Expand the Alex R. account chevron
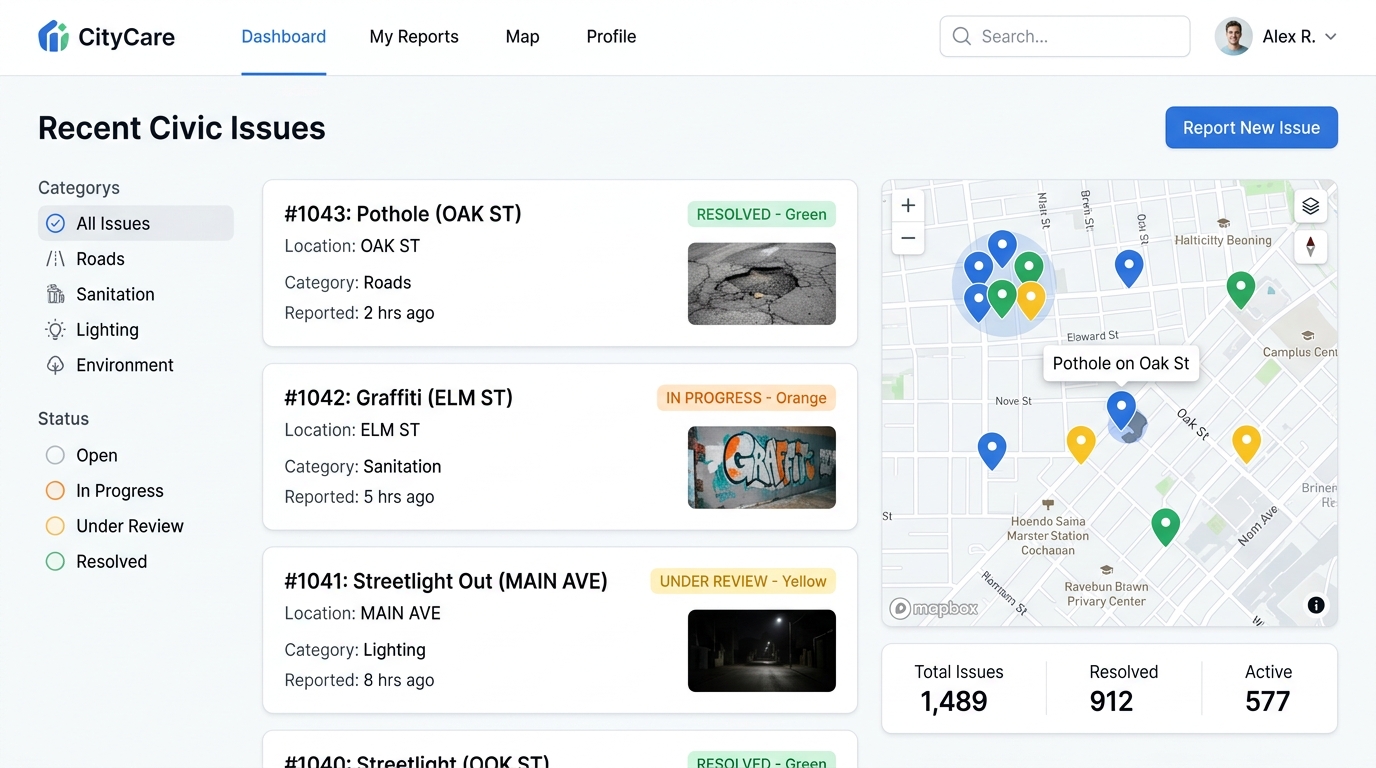The height and width of the screenshot is (768, 1376). click(x=1330, y=37)
